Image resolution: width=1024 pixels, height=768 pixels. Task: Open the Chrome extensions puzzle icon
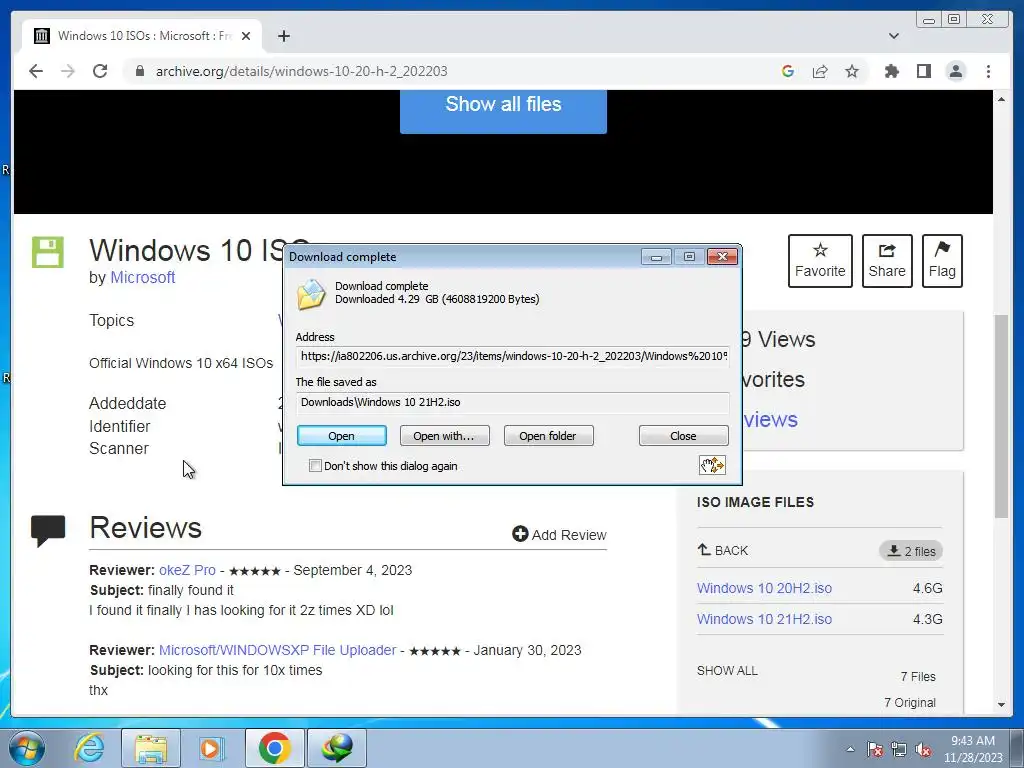(891, 71)
